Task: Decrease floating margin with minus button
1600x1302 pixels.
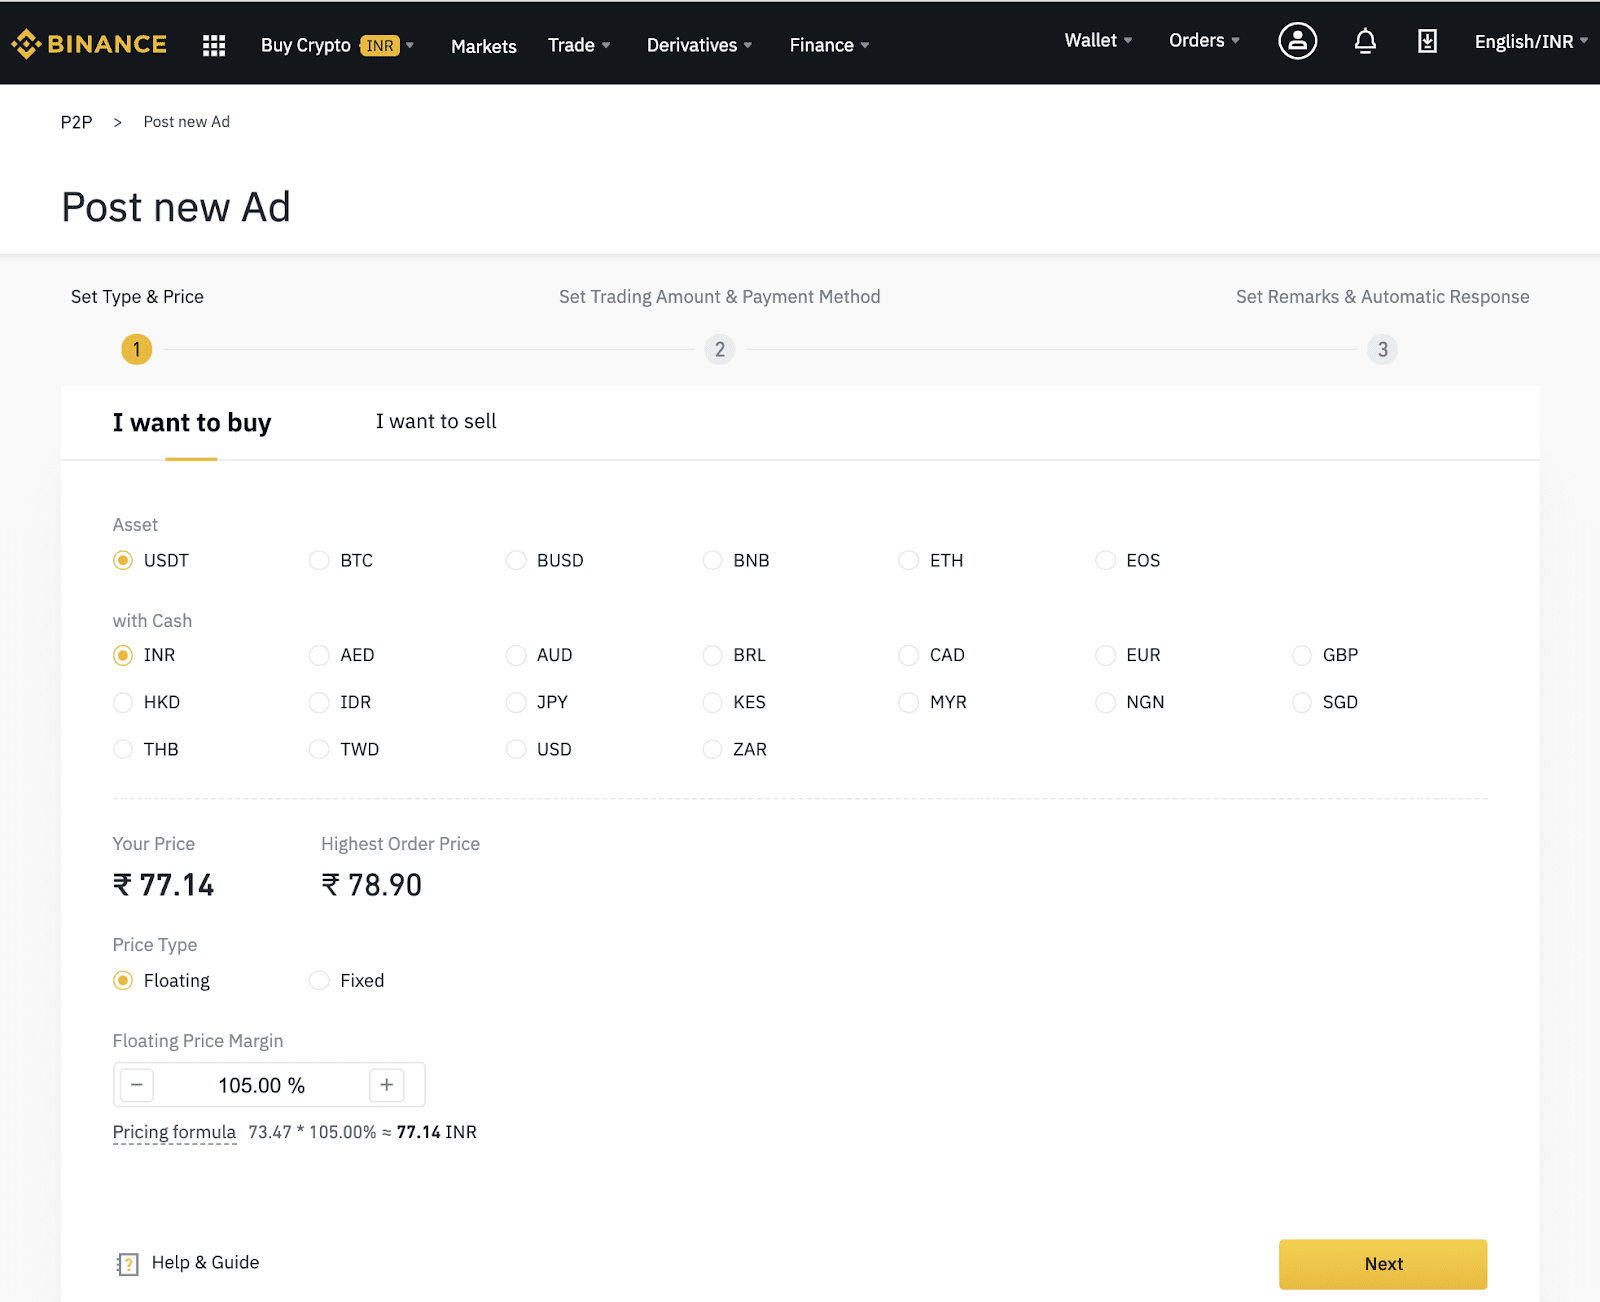Action: pyautogui.click(x=137, y=1085)
